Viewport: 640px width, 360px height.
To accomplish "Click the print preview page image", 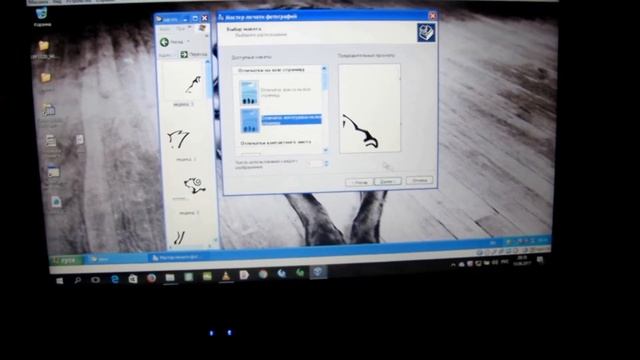I will click(x=369, y=109).
